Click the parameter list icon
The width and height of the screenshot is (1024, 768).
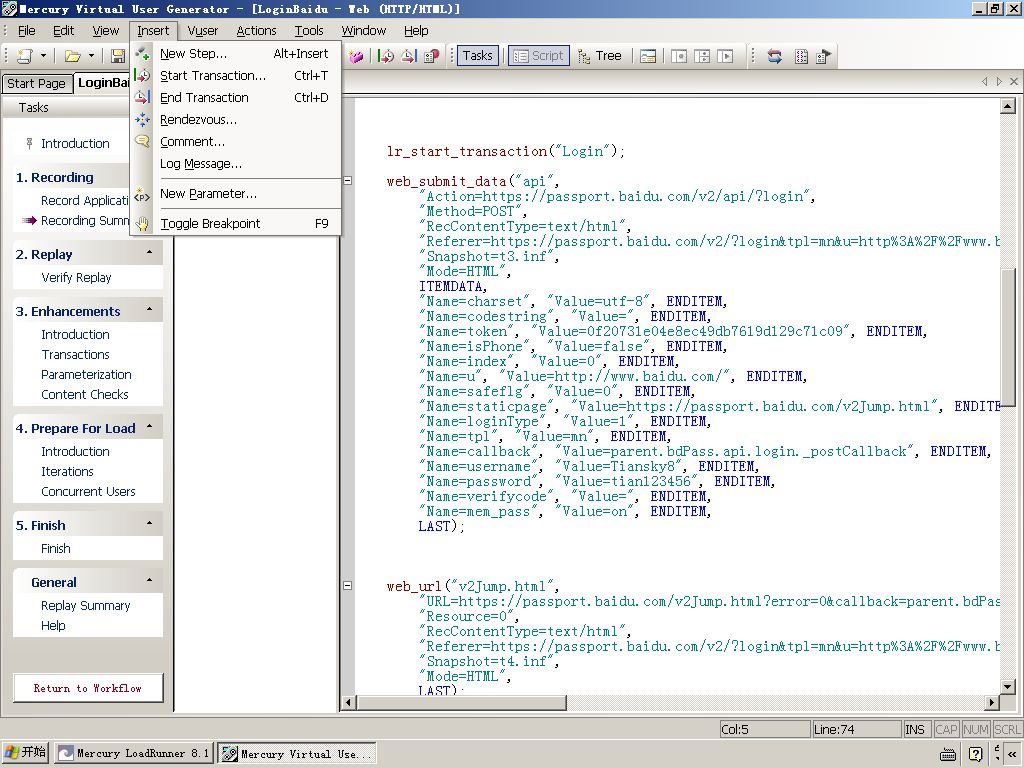click(801, 56)
